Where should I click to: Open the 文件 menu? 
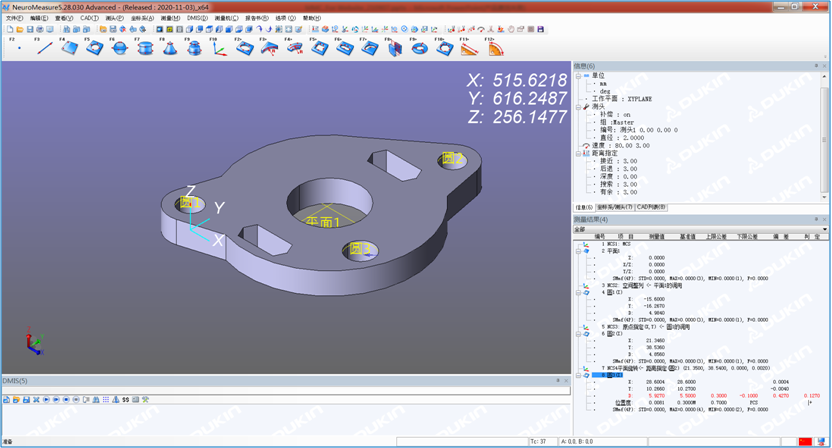click(x=13, y=18)
